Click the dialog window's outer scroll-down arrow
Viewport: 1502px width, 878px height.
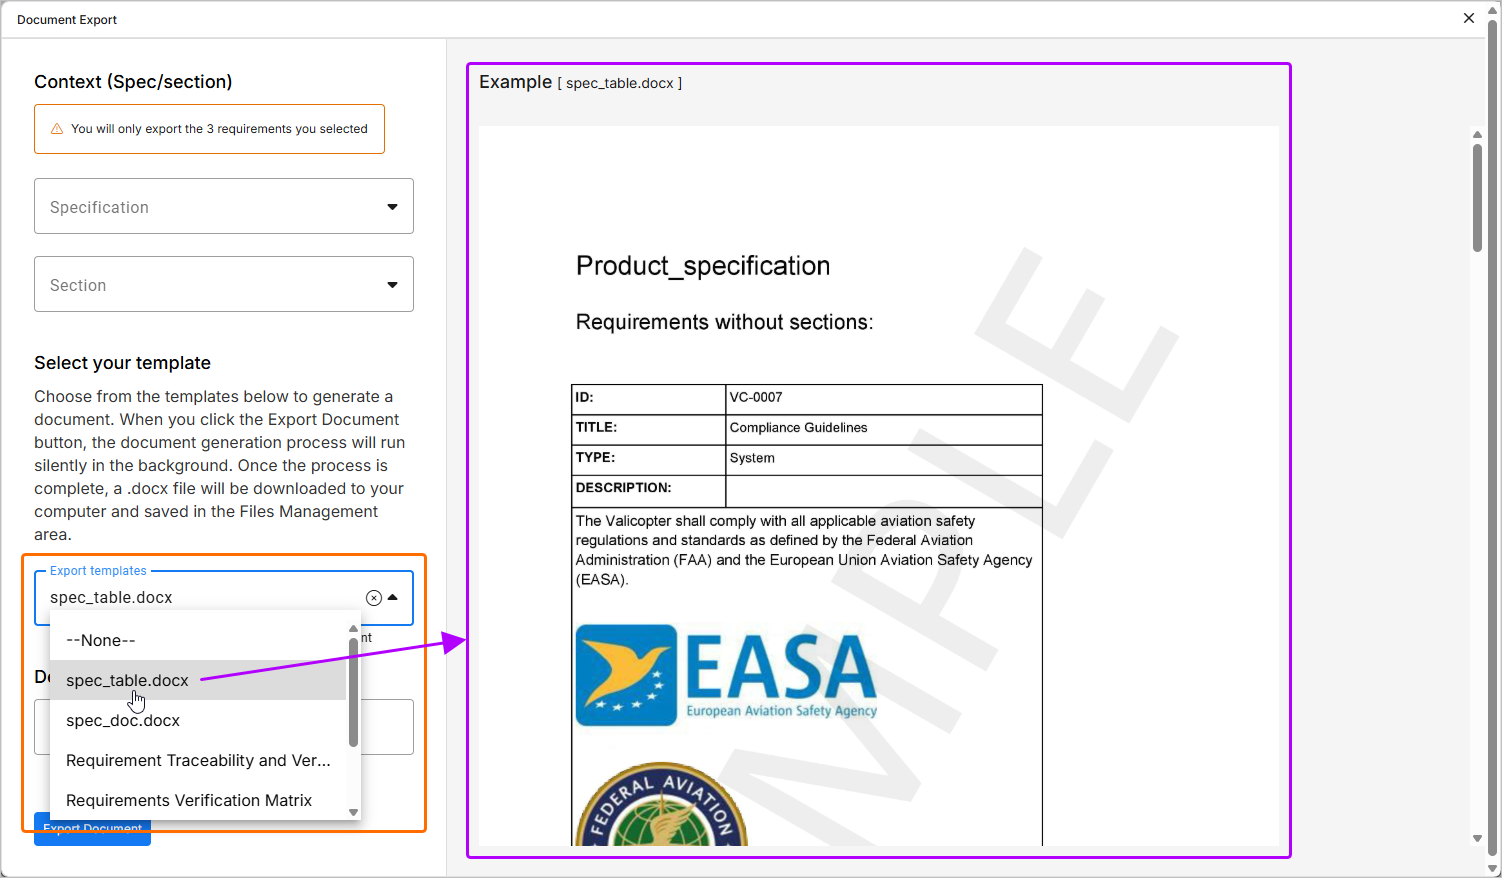[x=1493, y=868]
